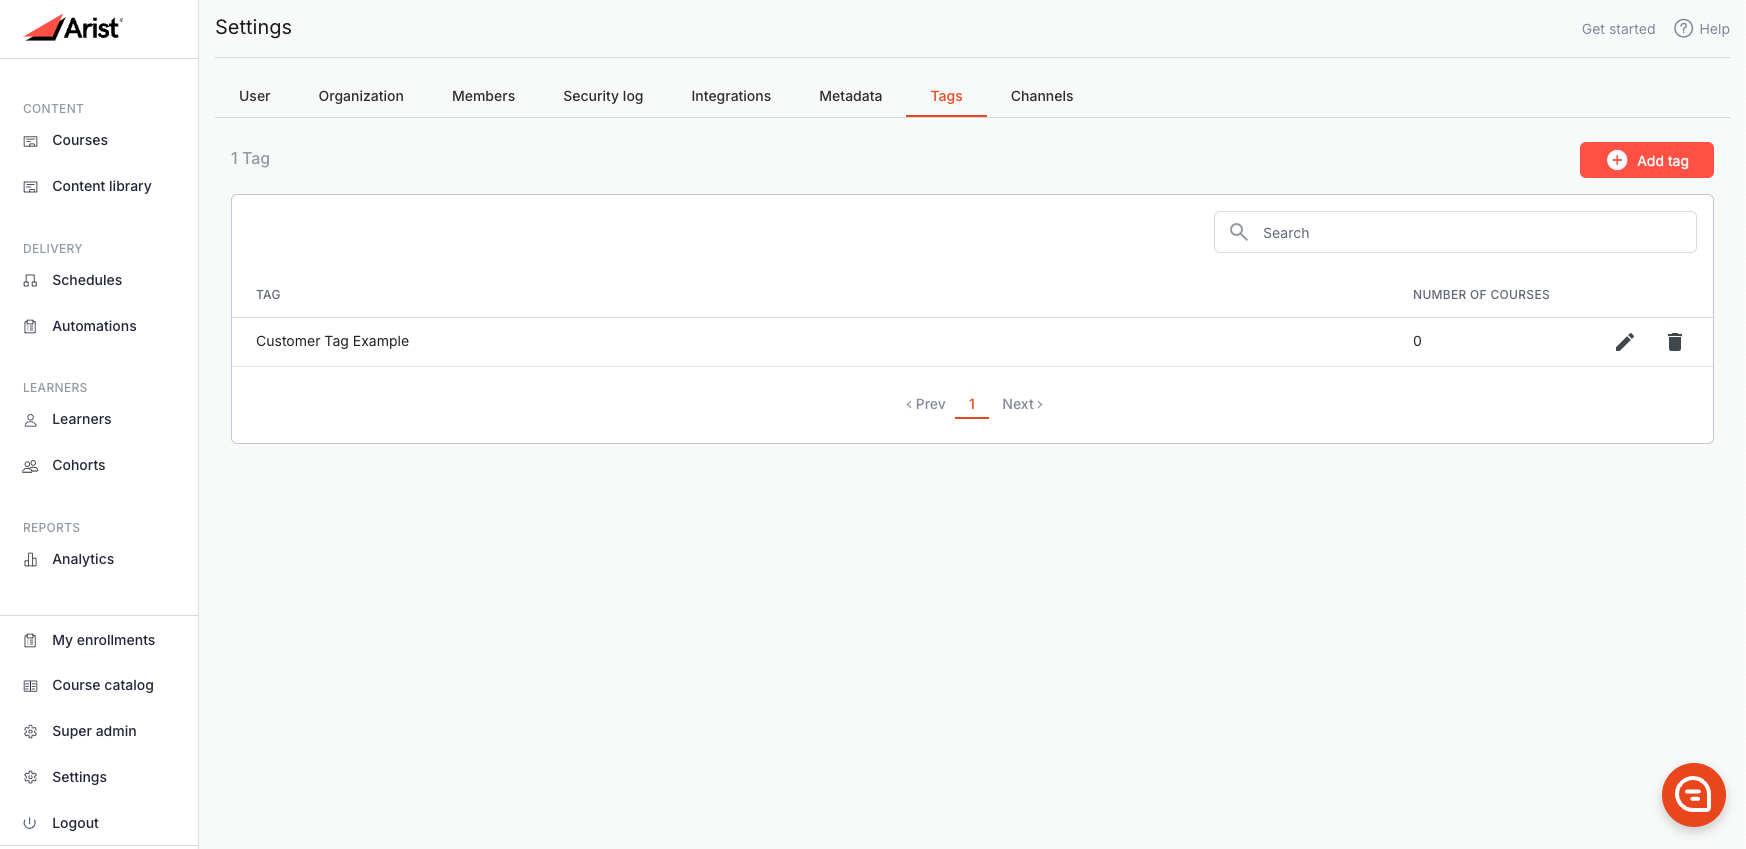Screen dimensions: 1746x849
Task: Click the Arist logo
Action: pyautogui.click(x=73, y=28)
